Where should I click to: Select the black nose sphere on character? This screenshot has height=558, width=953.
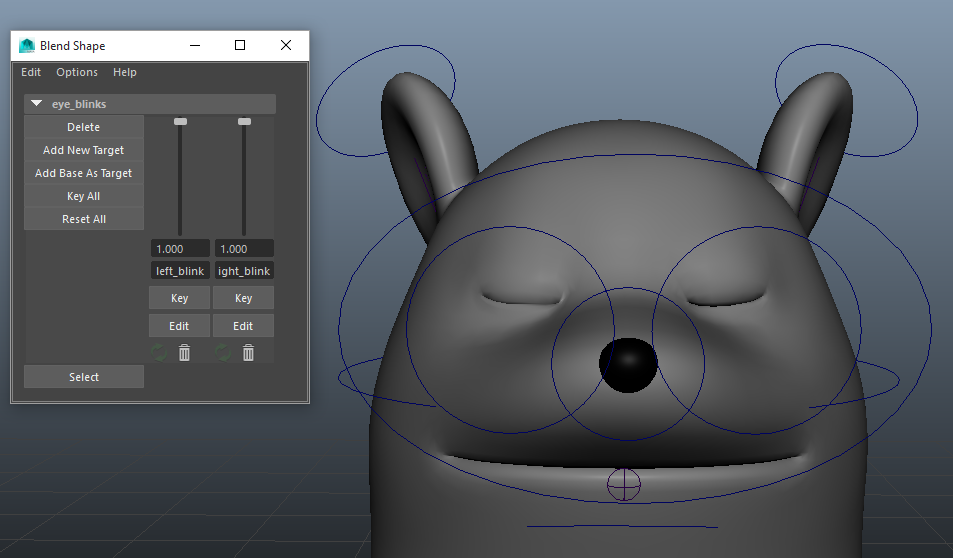[x=628, y=365]
